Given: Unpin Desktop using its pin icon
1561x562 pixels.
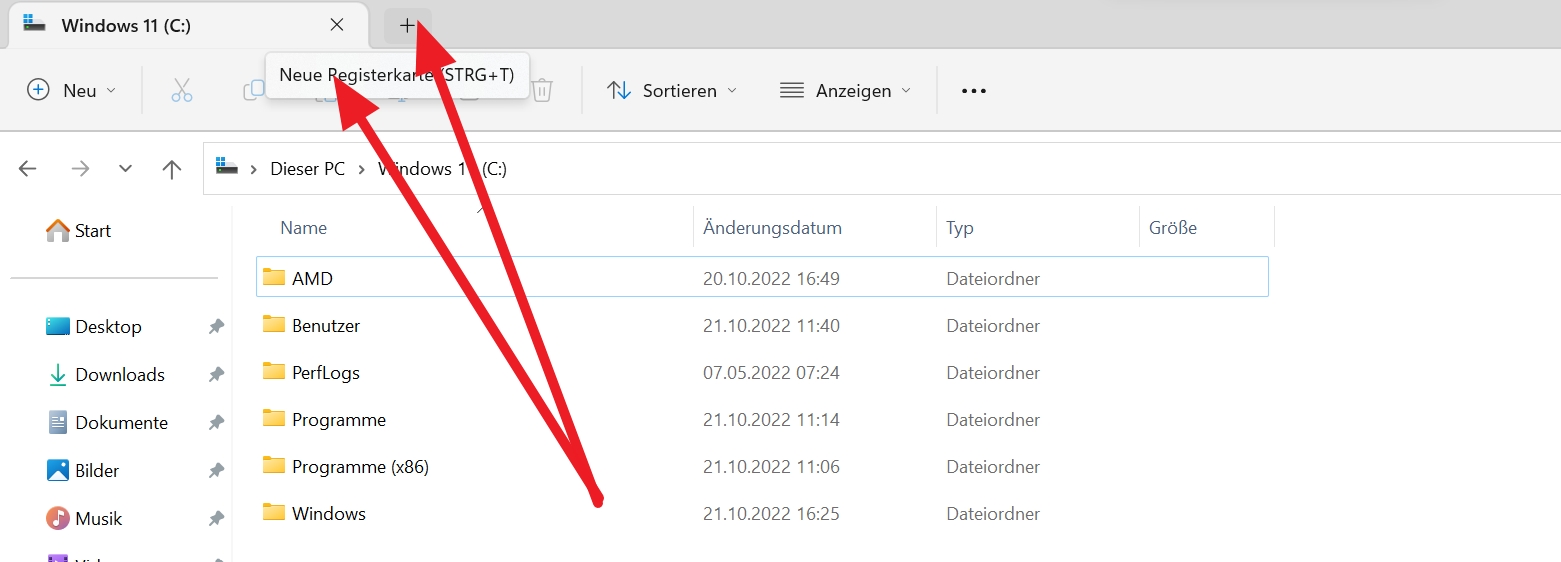Looking at the screenshot, I should 216,327.
